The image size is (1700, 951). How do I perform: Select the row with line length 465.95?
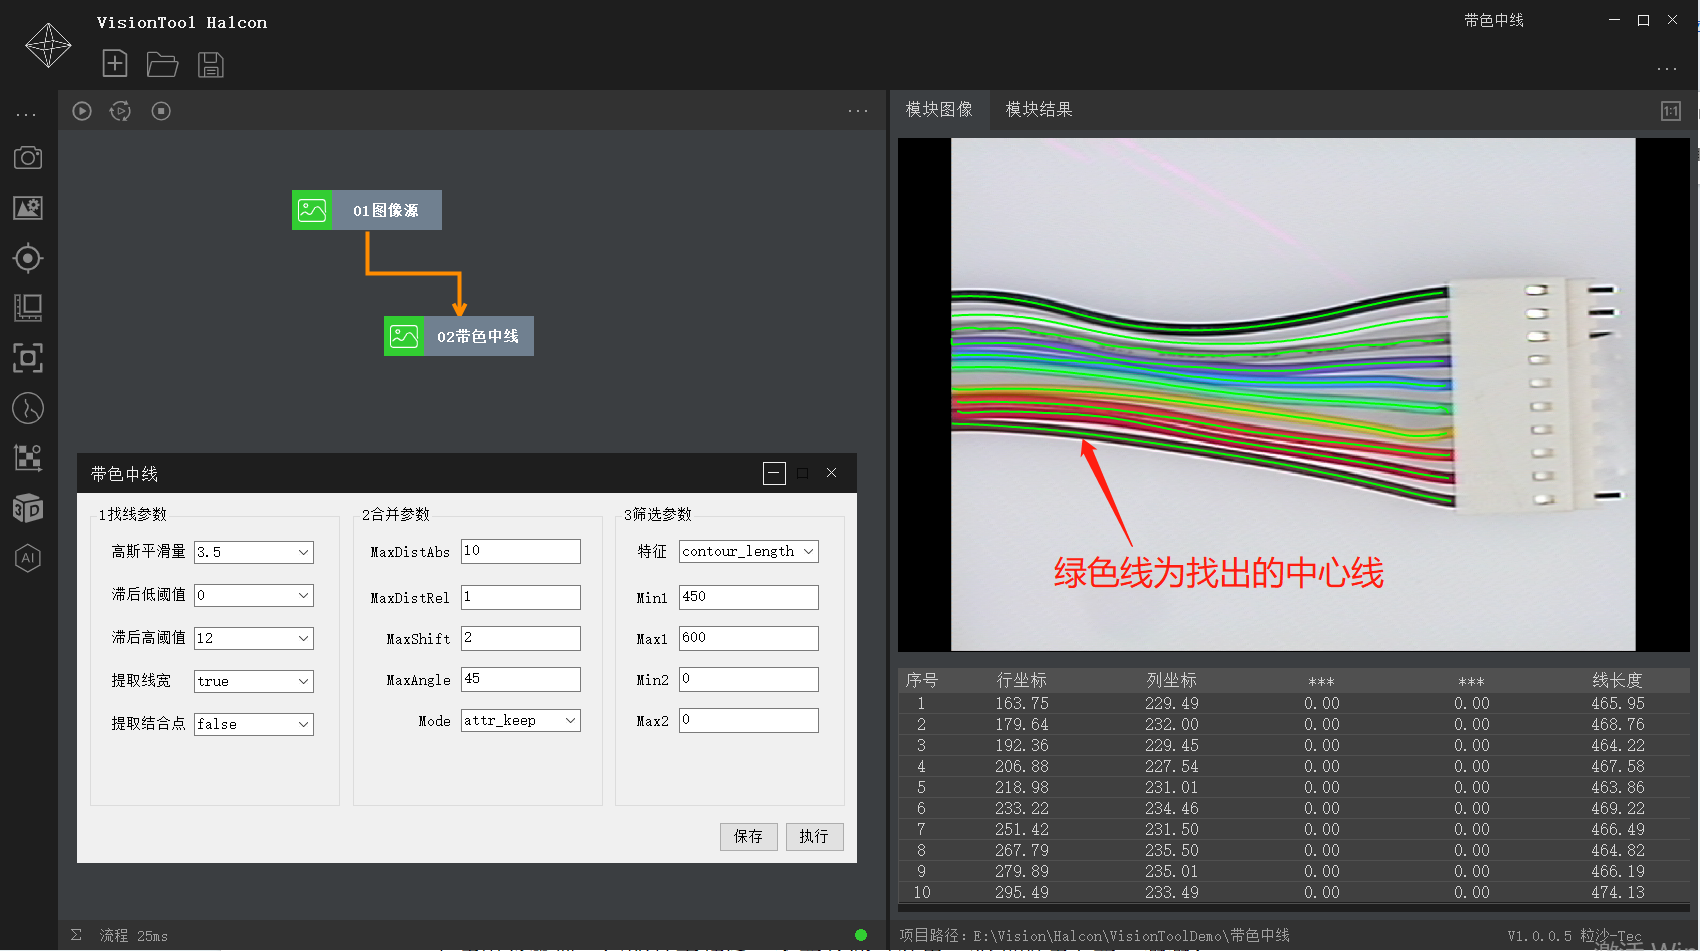tap(1294, 704)
